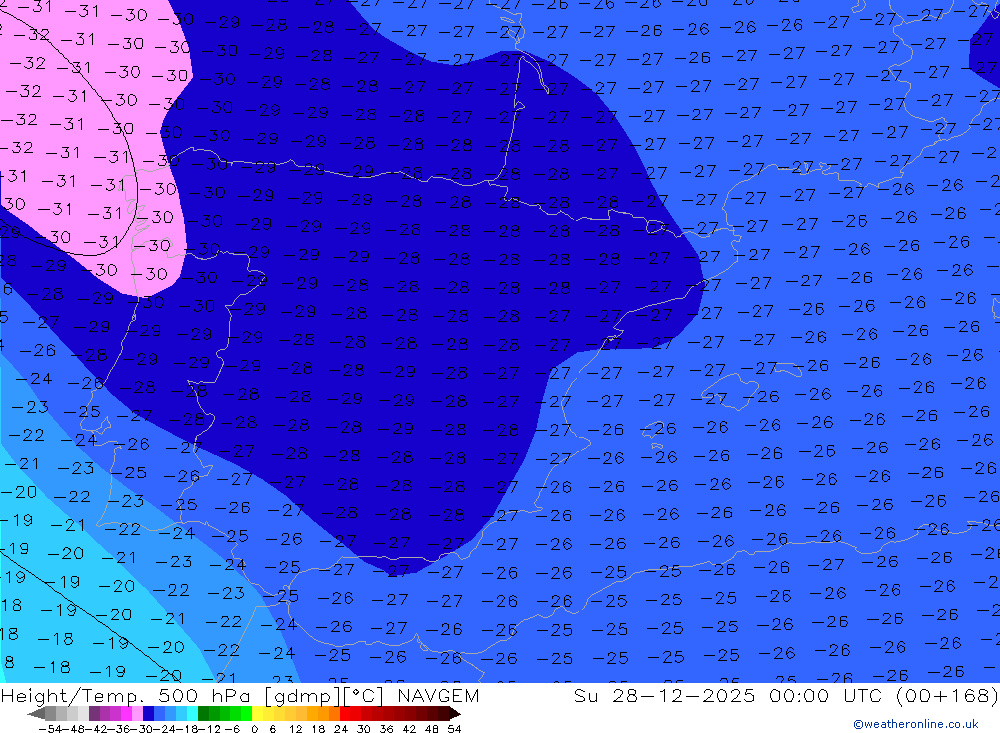The width and height of the screenshot is (1000, 733).
Task: Click the NAVGEM model name label
Action: [x=438, y=695]
